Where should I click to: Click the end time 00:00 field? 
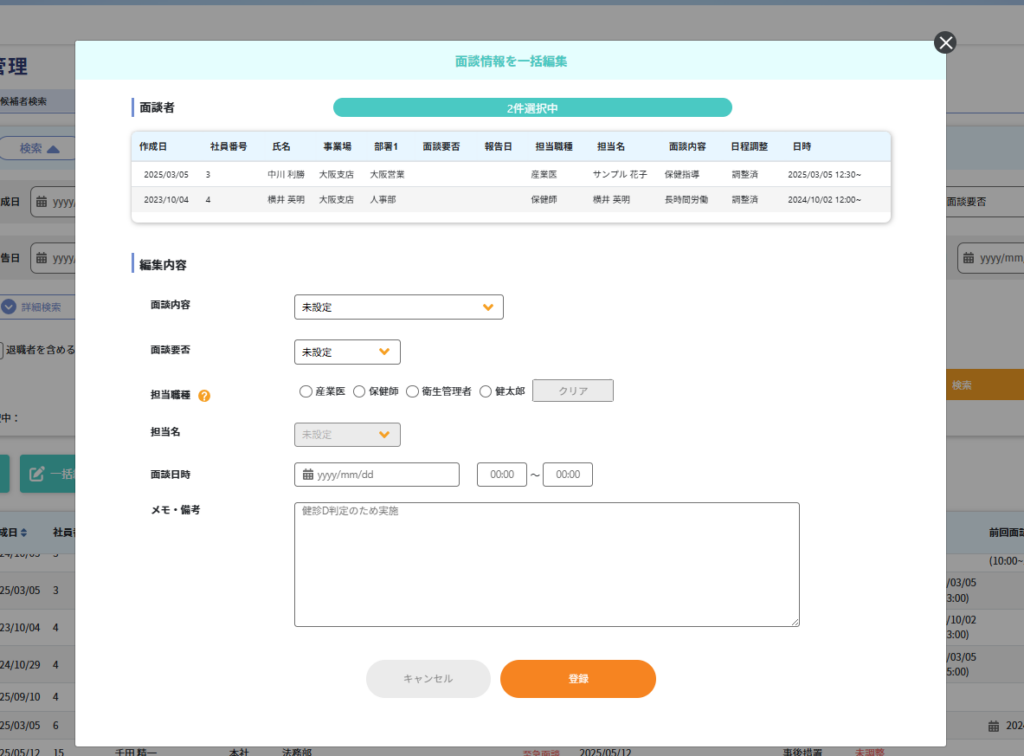coord(568,475)
